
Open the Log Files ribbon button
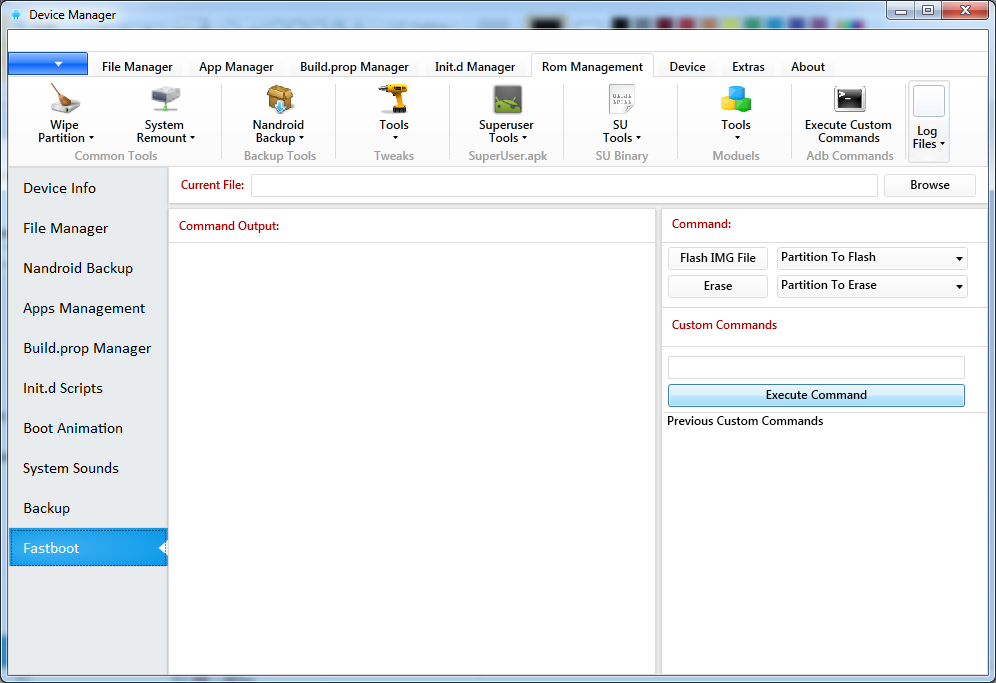[x=928, y=120]
